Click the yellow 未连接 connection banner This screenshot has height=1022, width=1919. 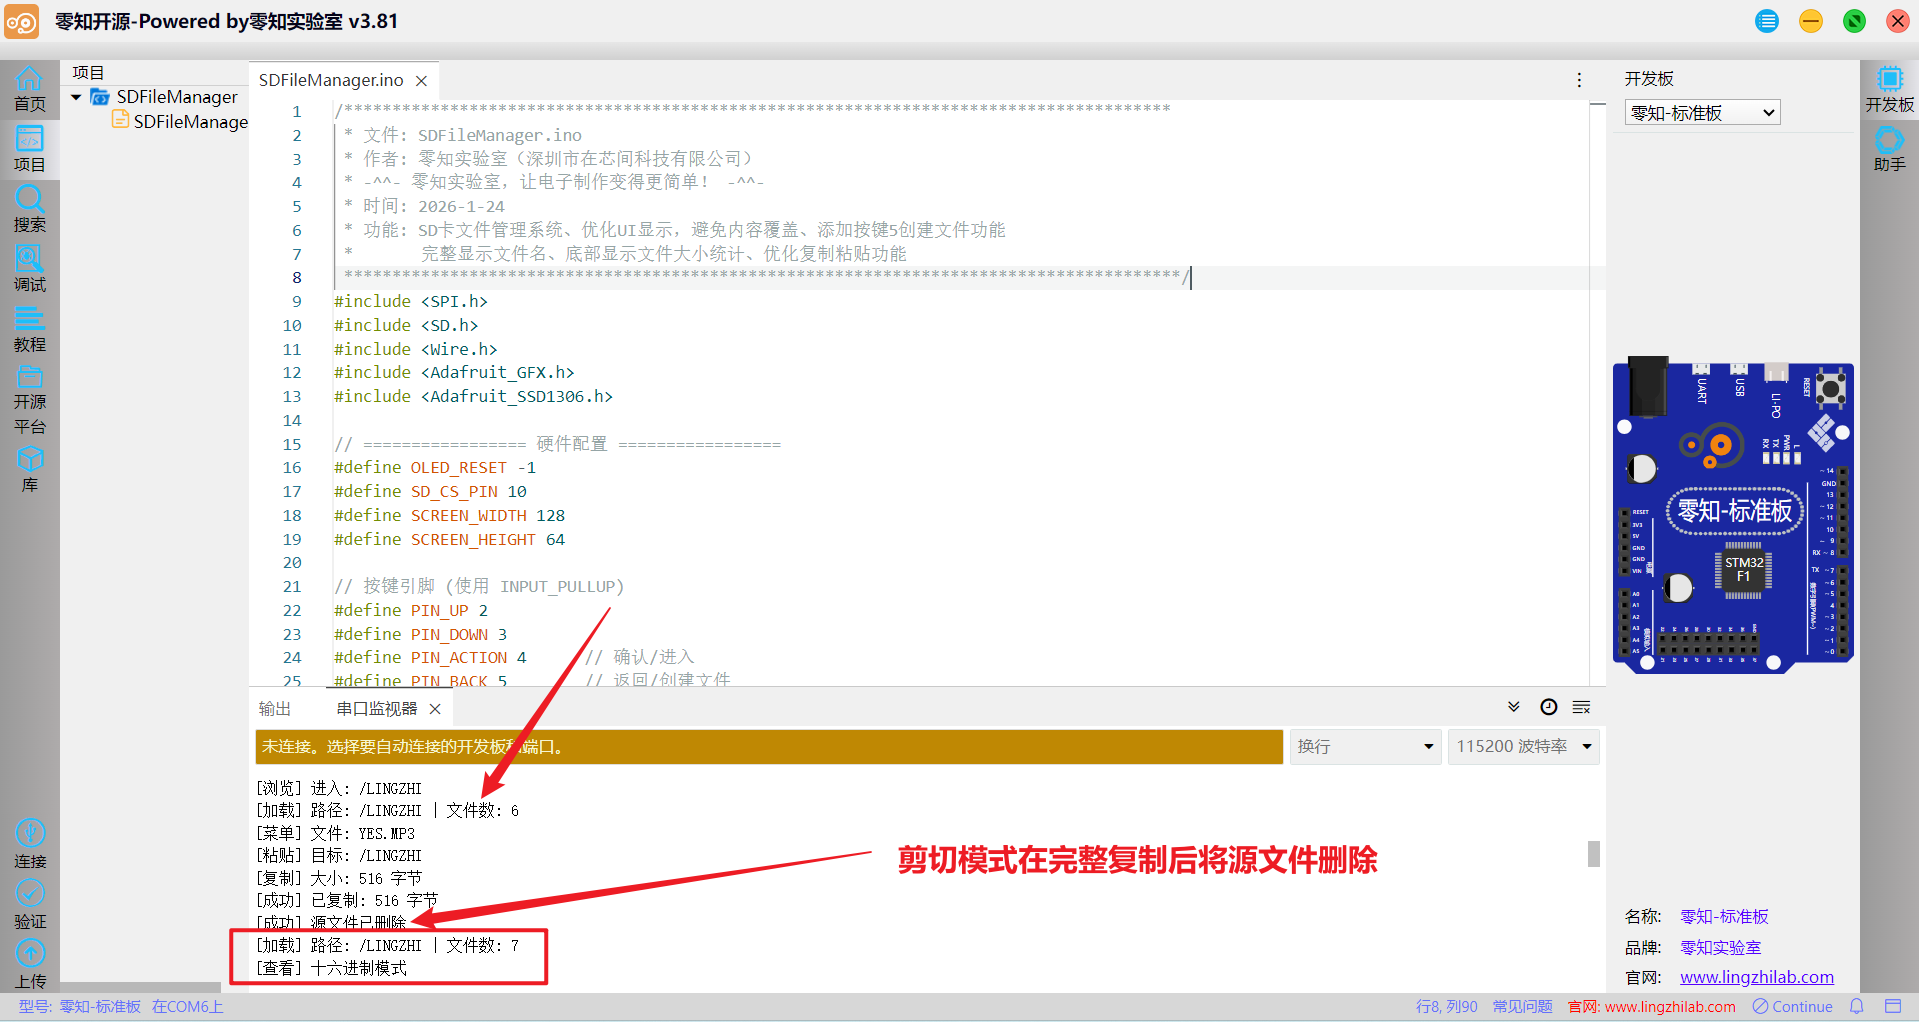(x=768, y=747)
